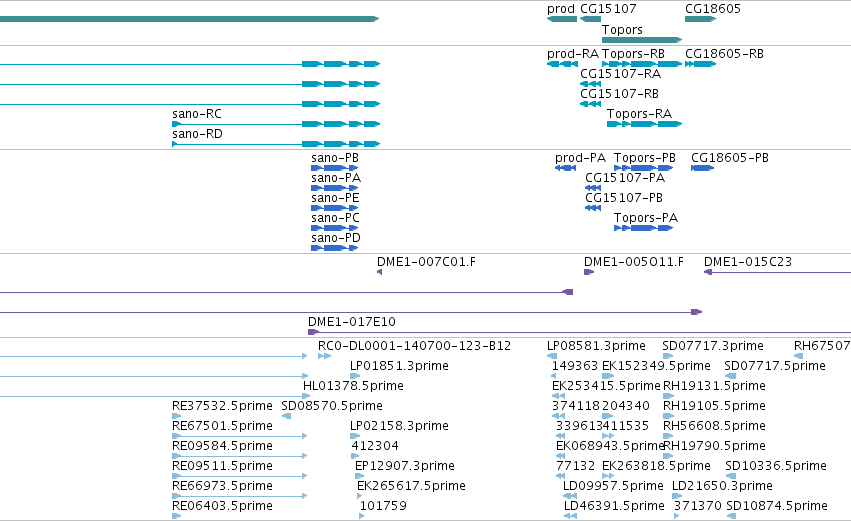Select EST EK263818.5prime
The image size is (851, 521).
point(608,477)
